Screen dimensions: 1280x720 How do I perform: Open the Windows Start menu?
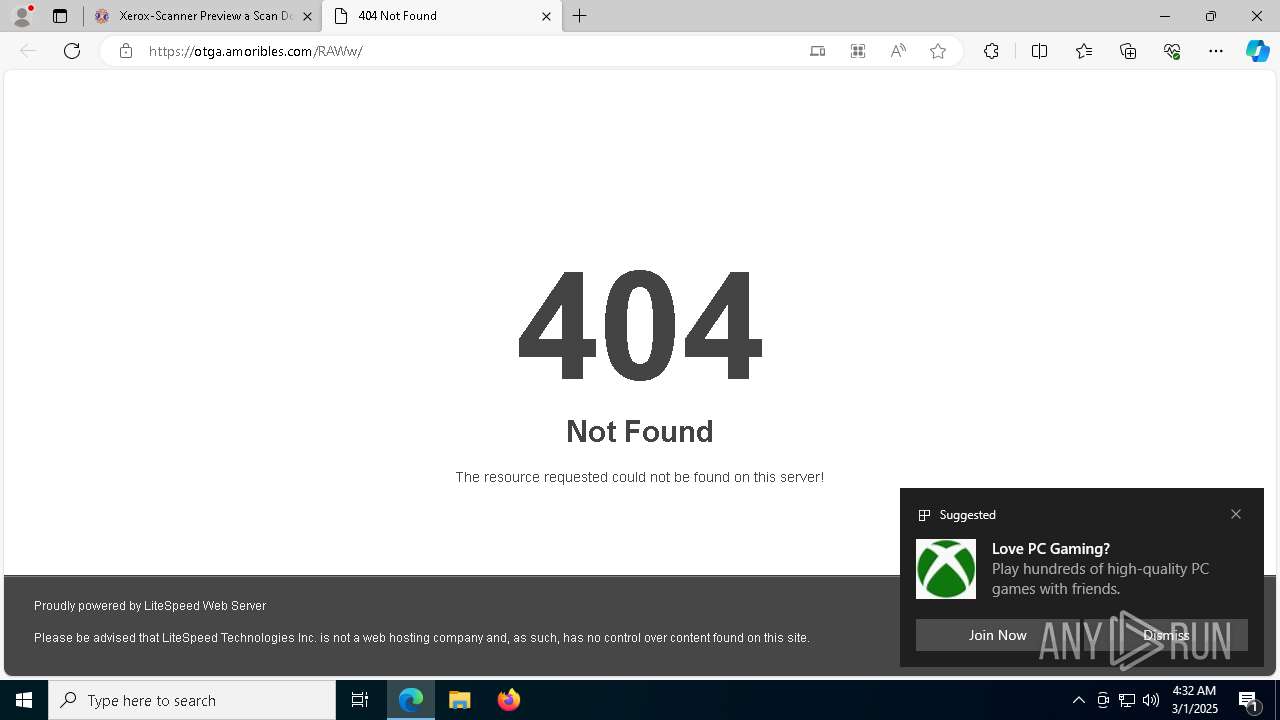[x=24, y=700]
